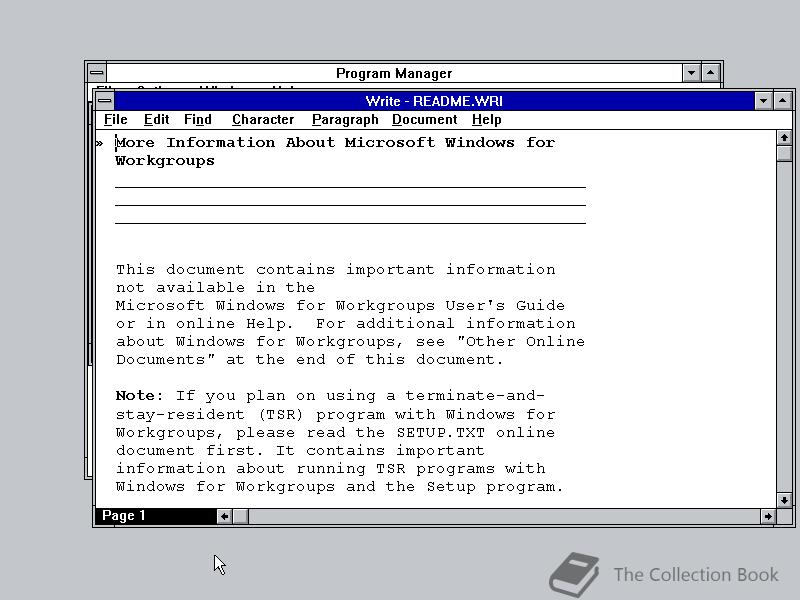Image resolution: width=800 pixels, height=600 pixels.
Task: Click the vertical scroll thumb box
Action: point(784,154)
